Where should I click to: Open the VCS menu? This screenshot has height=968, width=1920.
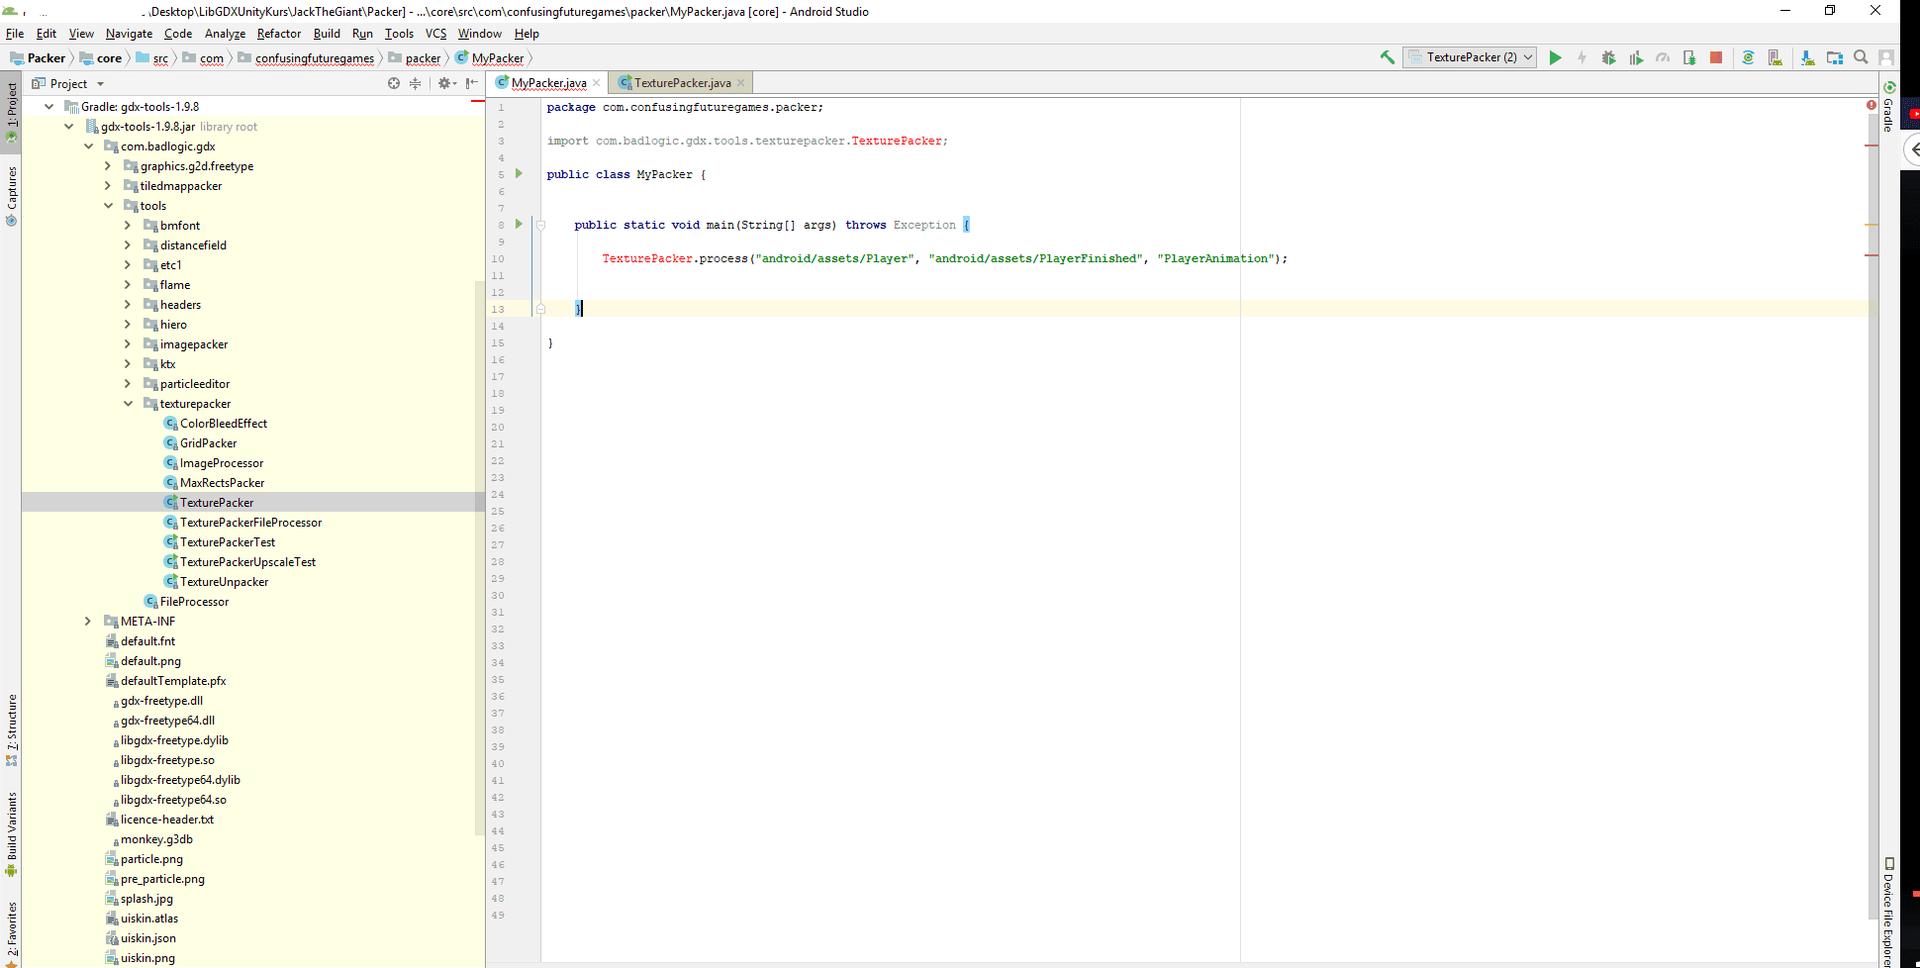[x=436, y=34]
